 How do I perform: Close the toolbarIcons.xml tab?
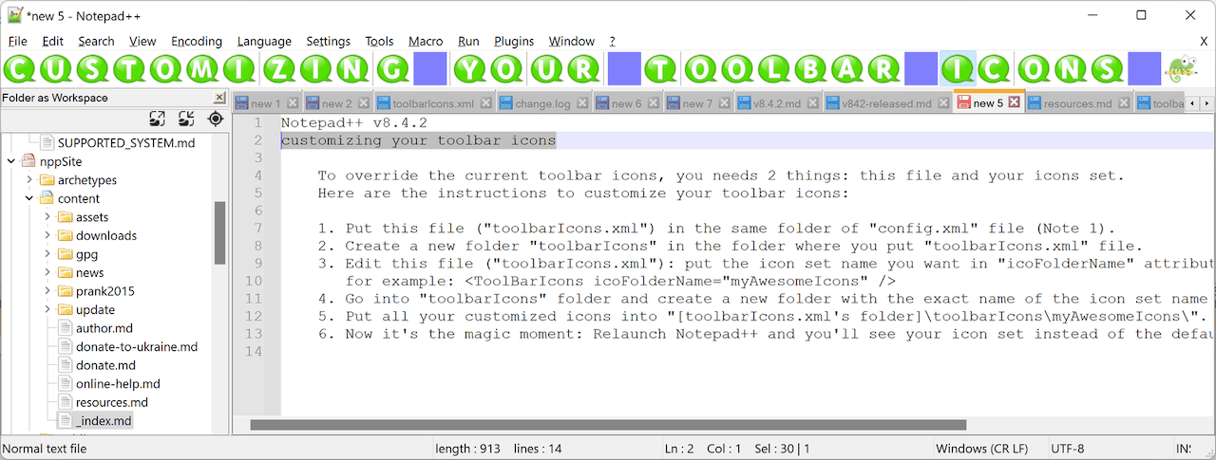(x=485, y=103)
